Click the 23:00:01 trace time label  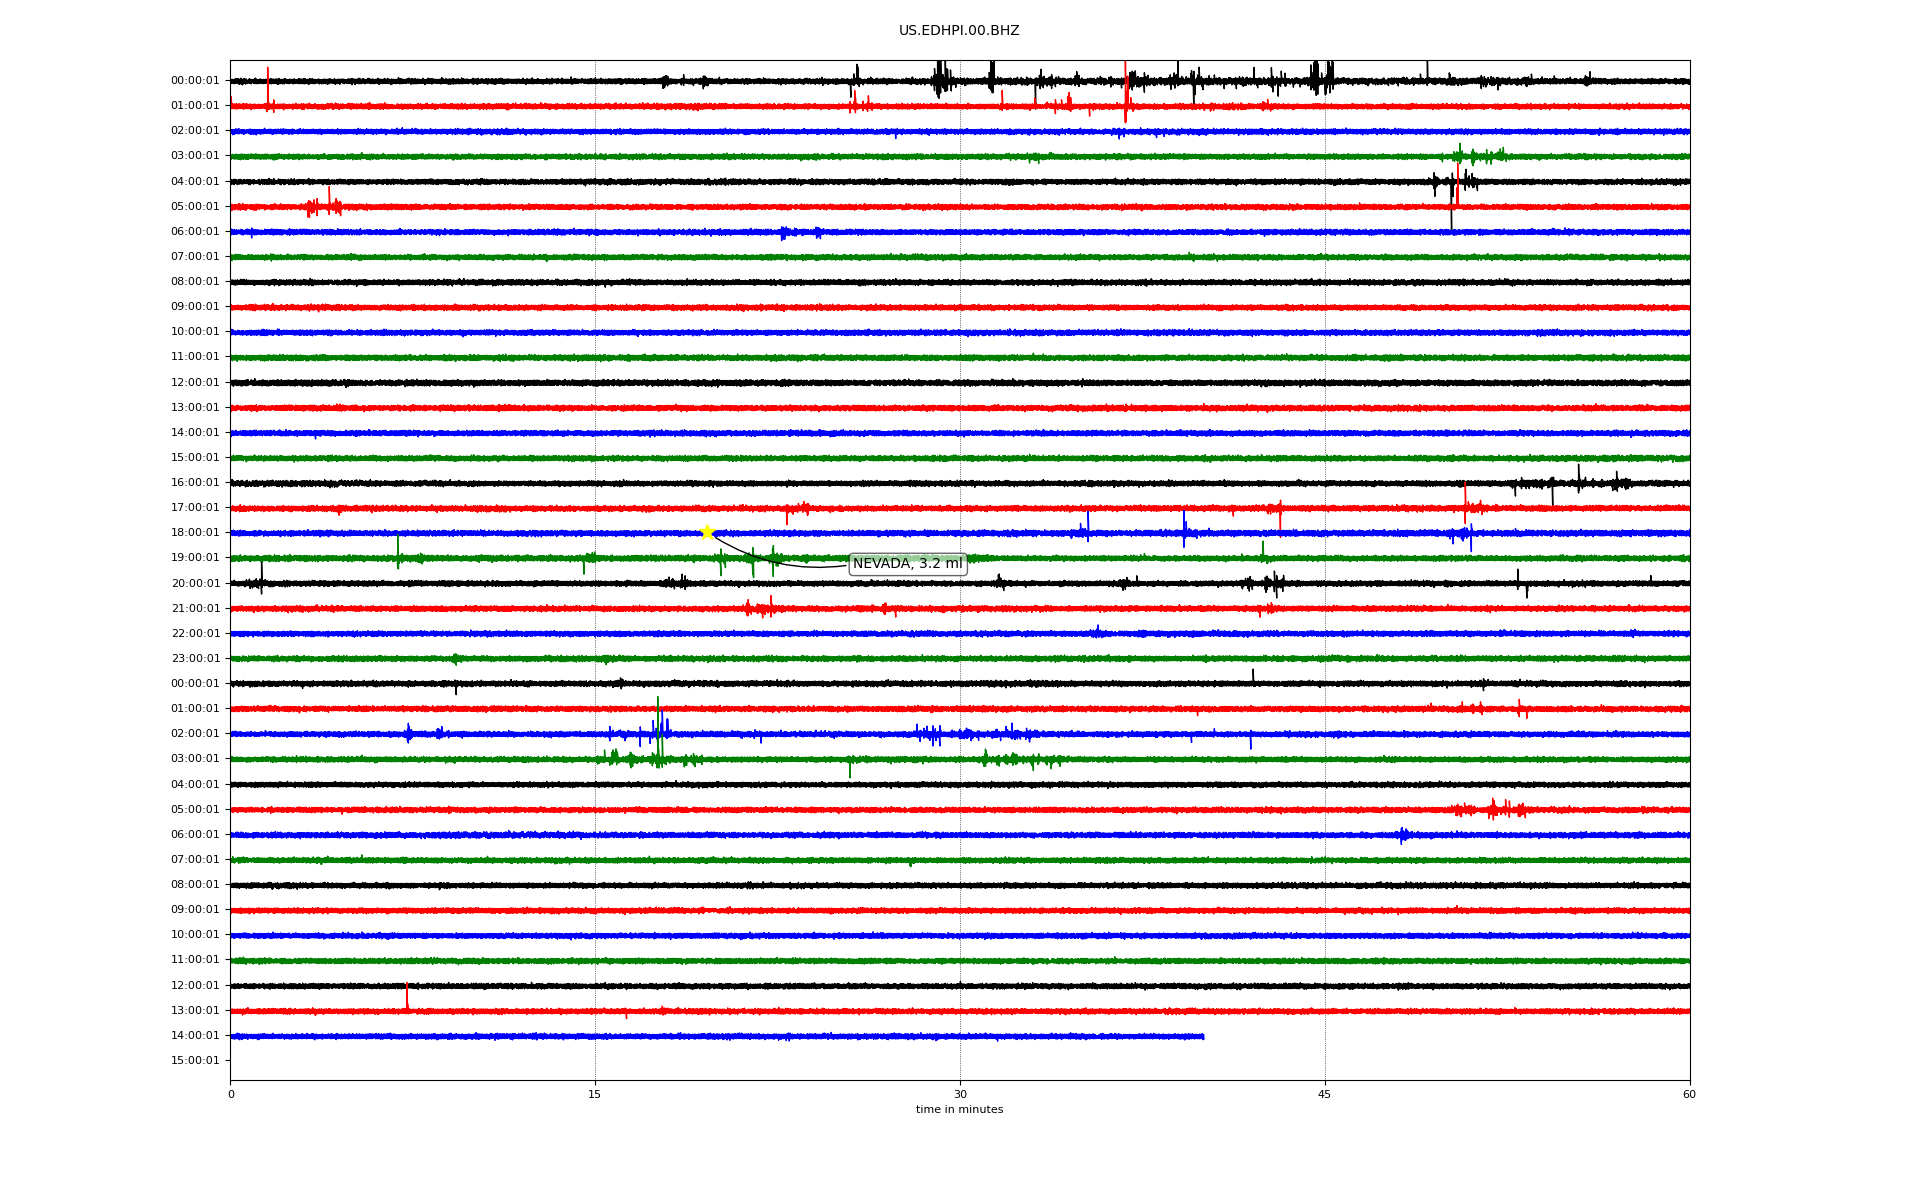point(195,658)
